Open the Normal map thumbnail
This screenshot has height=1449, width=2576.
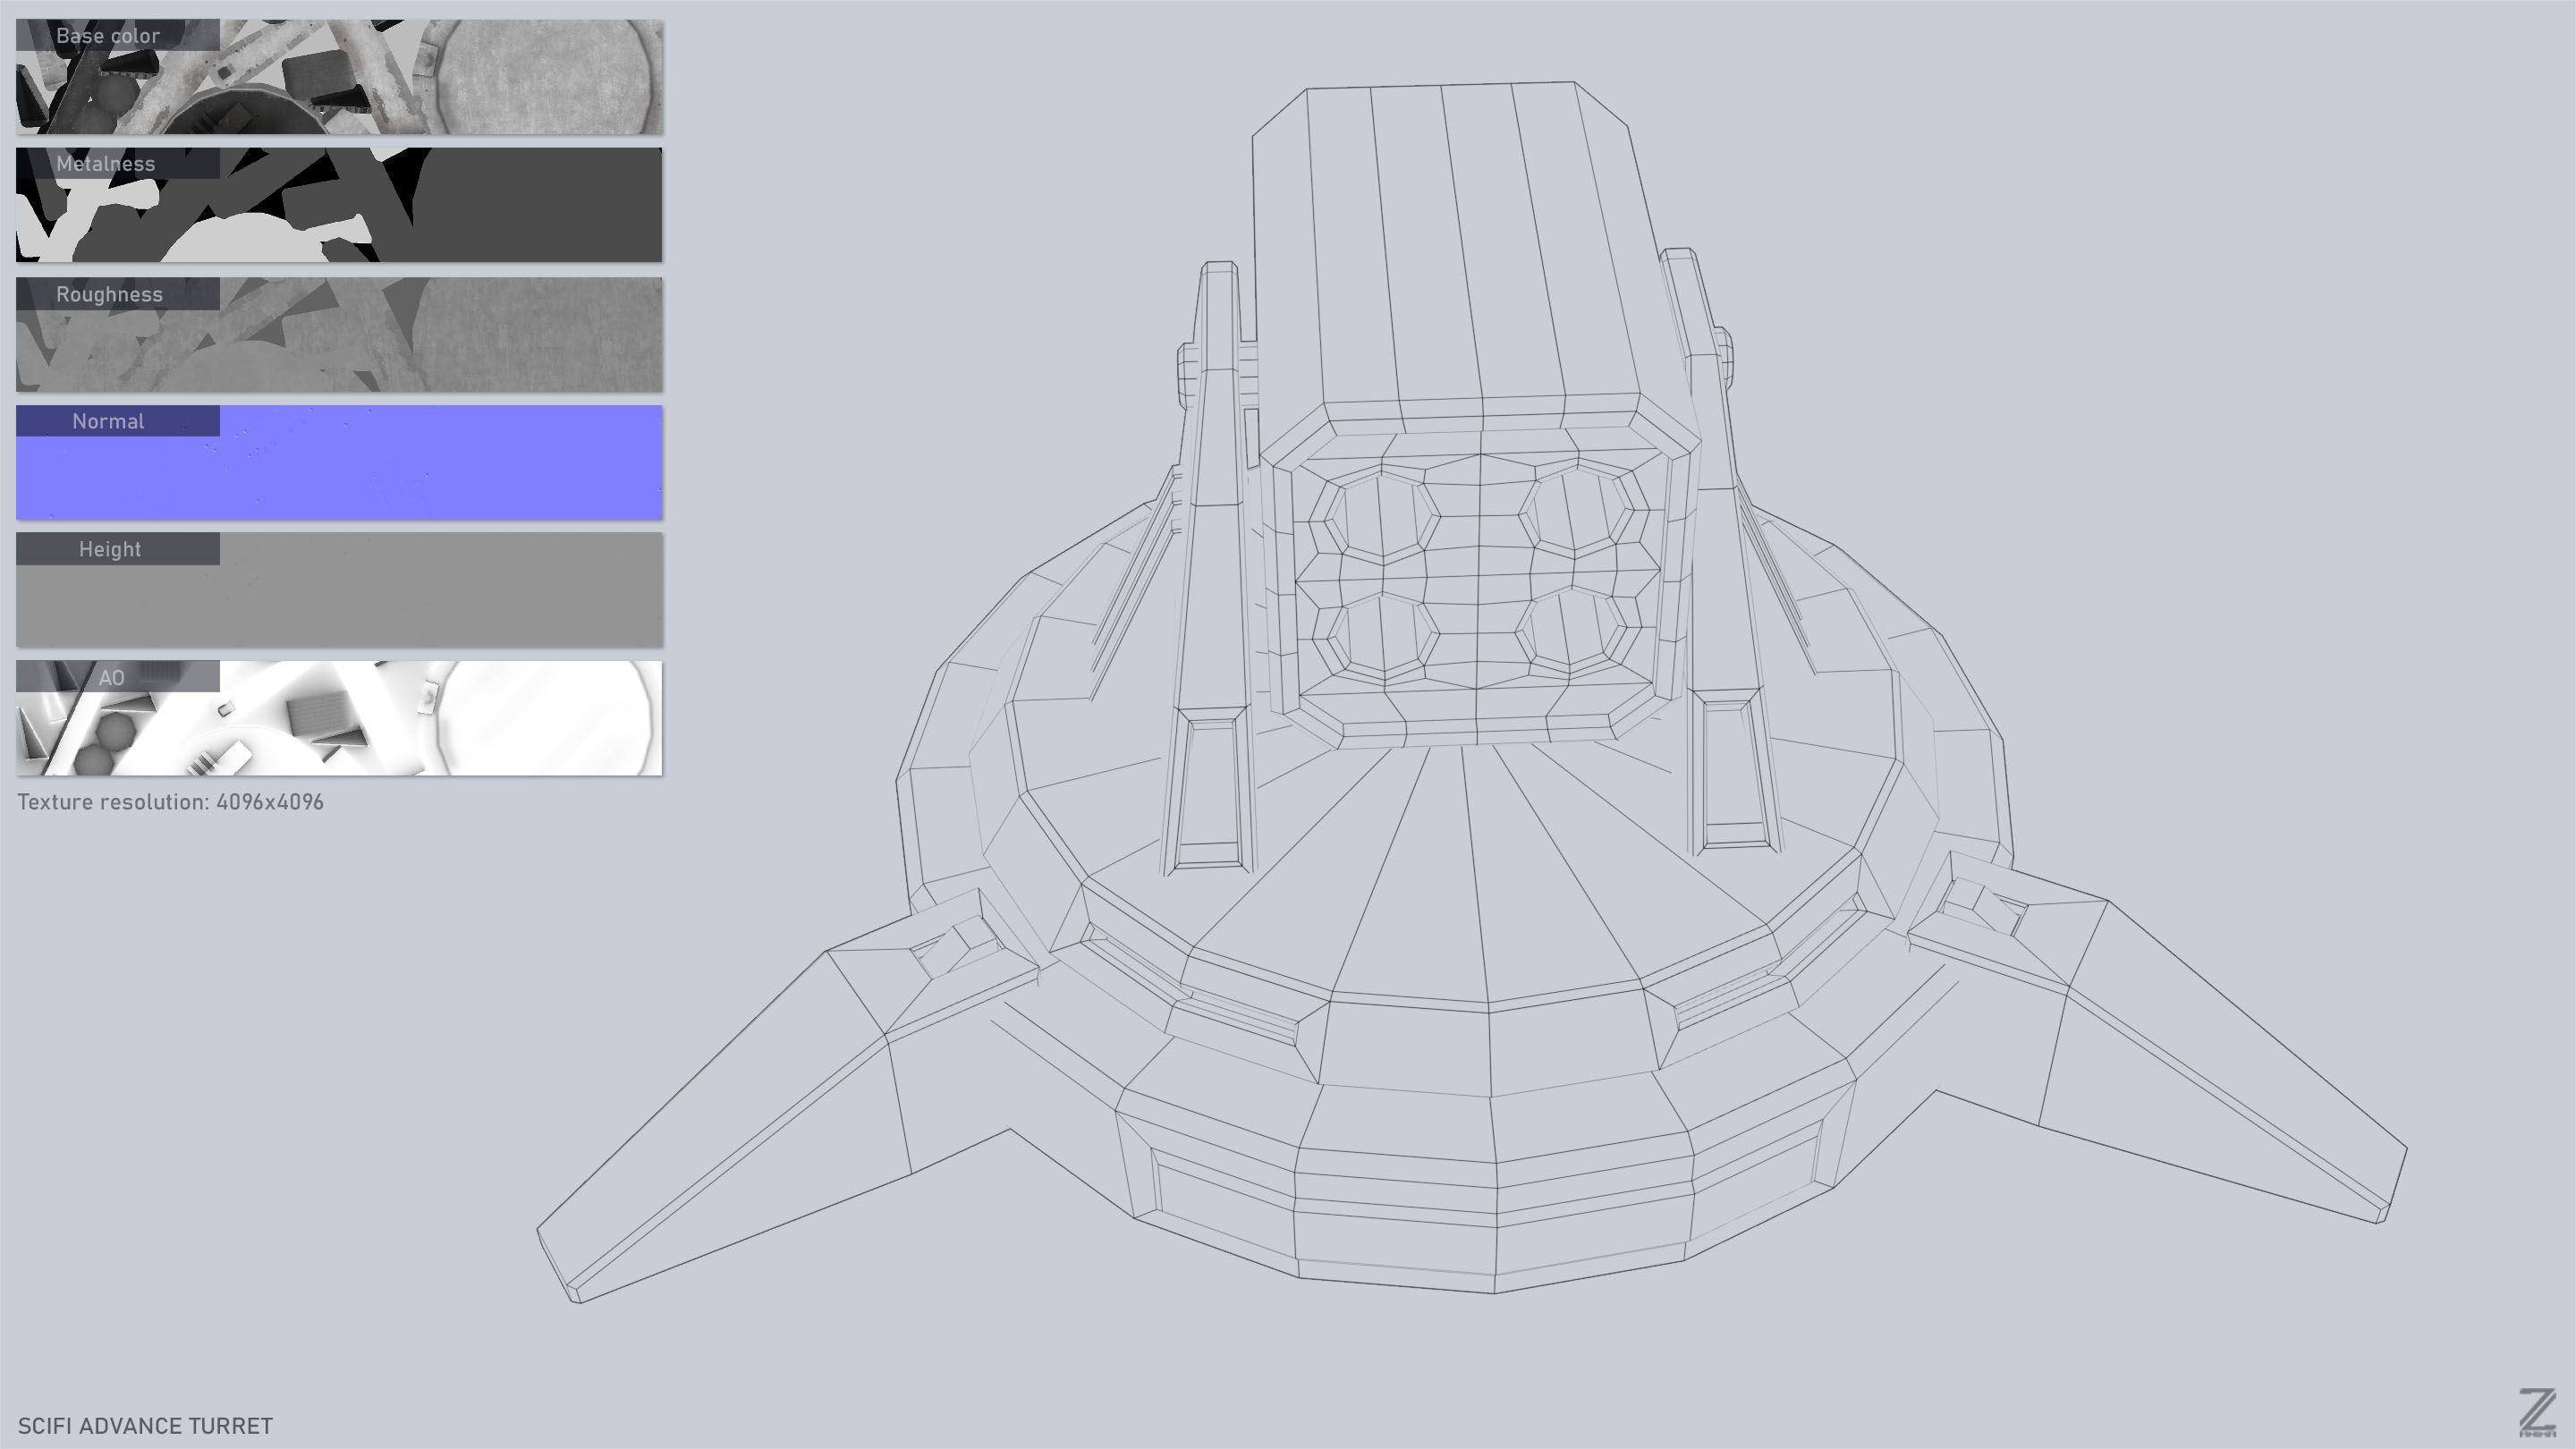(x=339, y=462)
